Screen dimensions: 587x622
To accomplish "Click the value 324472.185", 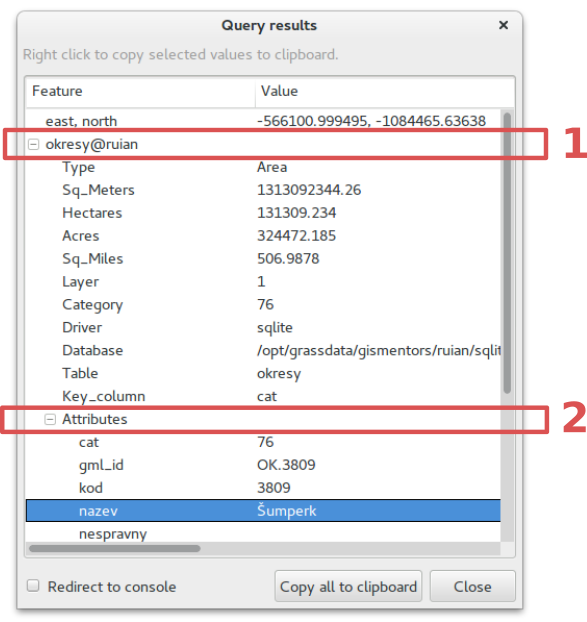I will [x=296, y=236].
